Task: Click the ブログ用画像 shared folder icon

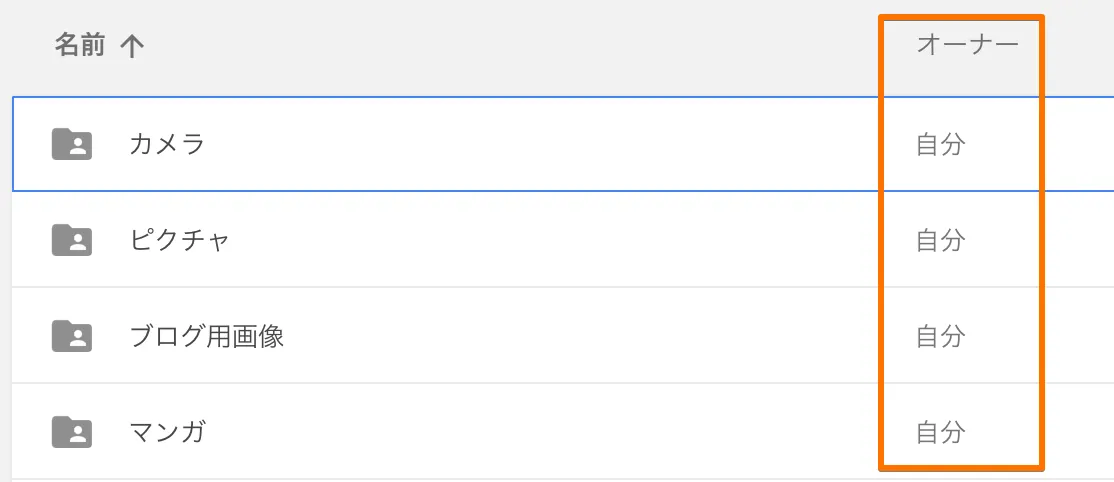Action: click(72, 336)
